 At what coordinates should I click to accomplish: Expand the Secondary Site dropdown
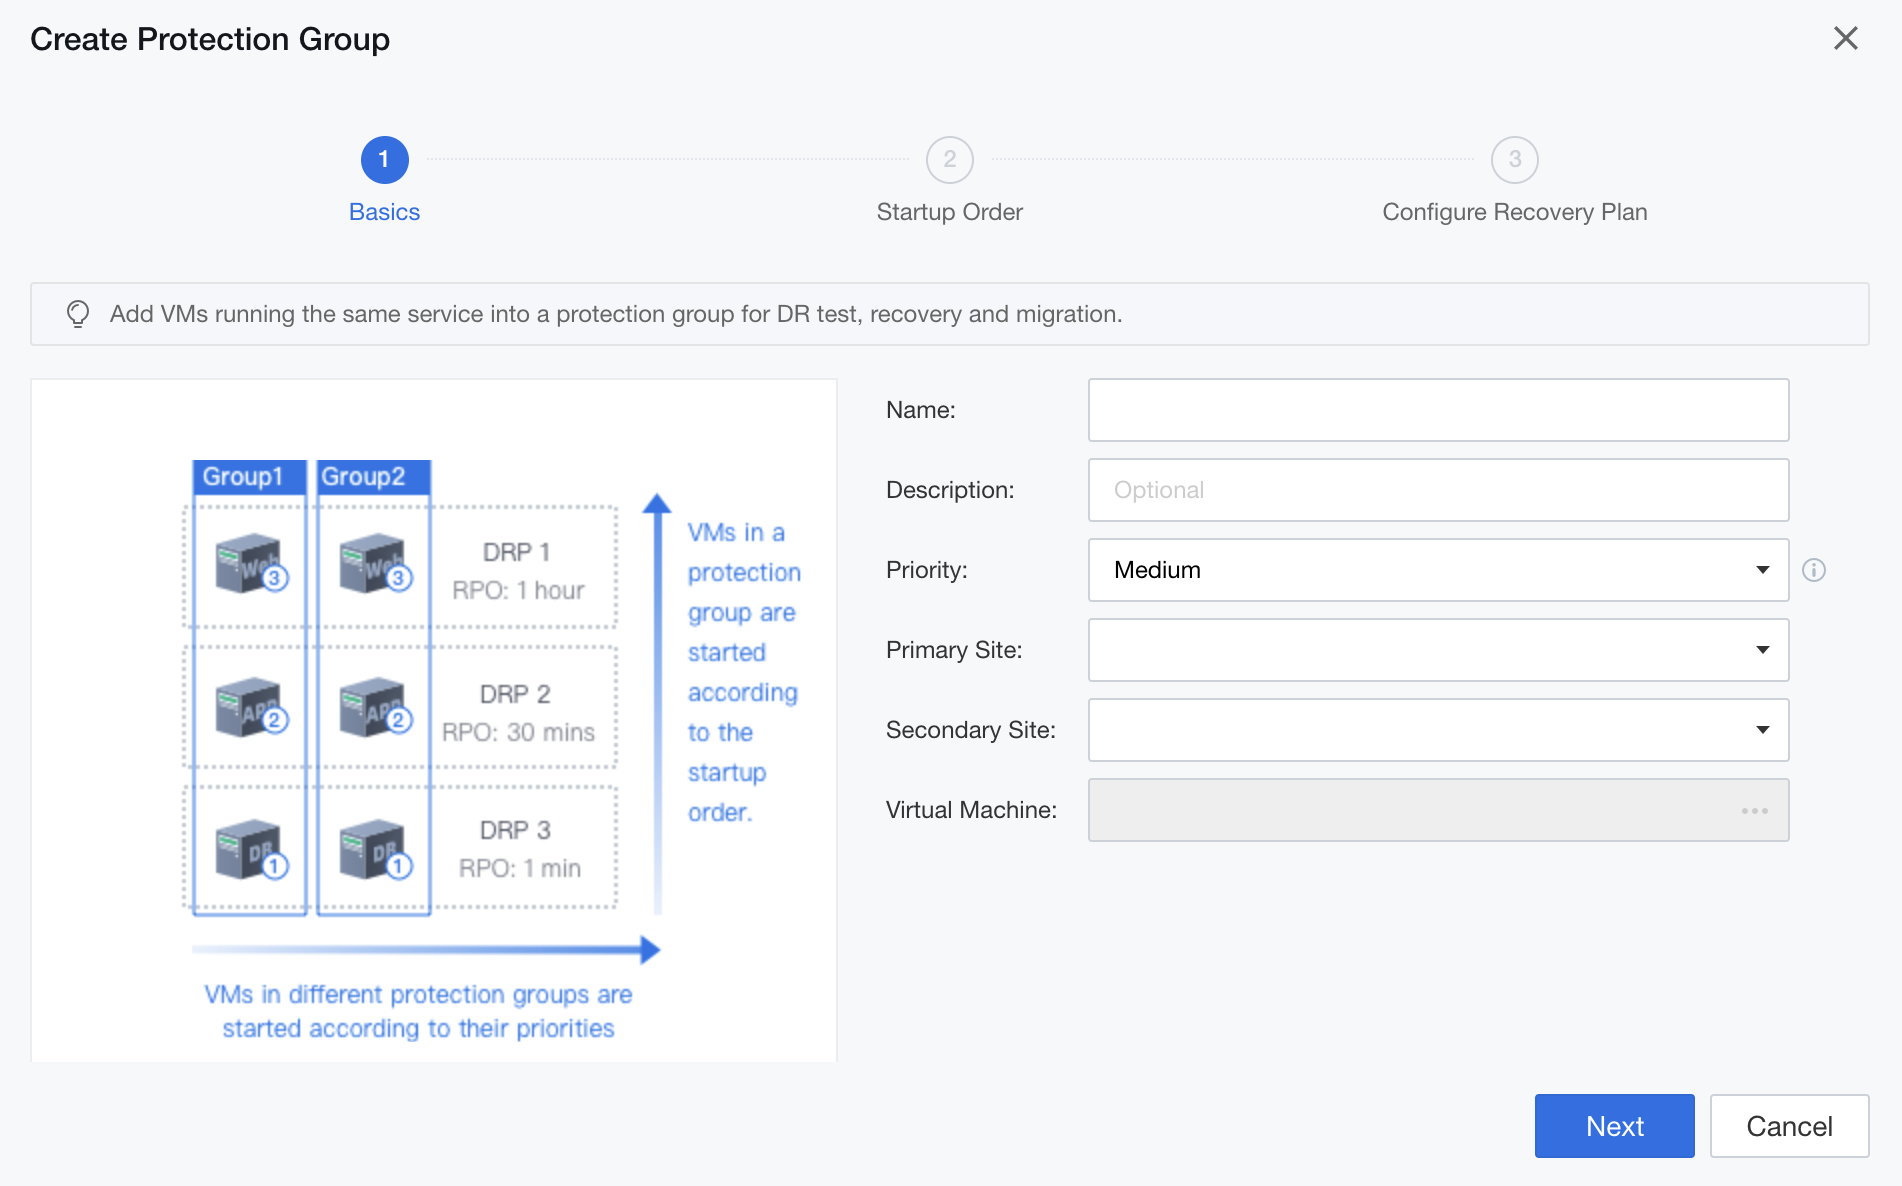pos(1438,730)
